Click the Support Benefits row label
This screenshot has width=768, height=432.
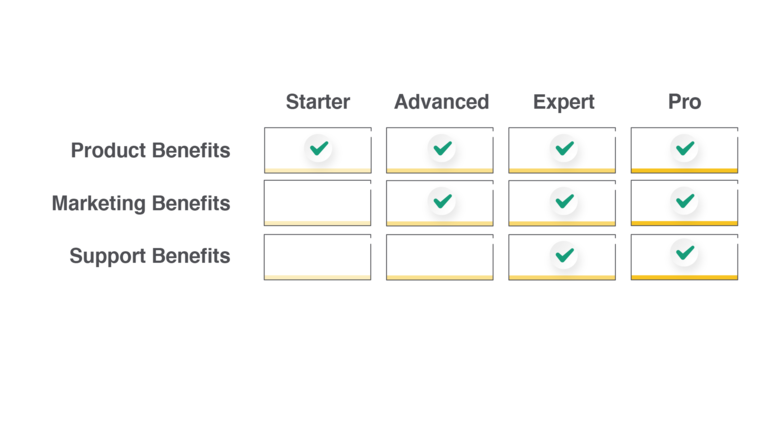pos(150,256)
